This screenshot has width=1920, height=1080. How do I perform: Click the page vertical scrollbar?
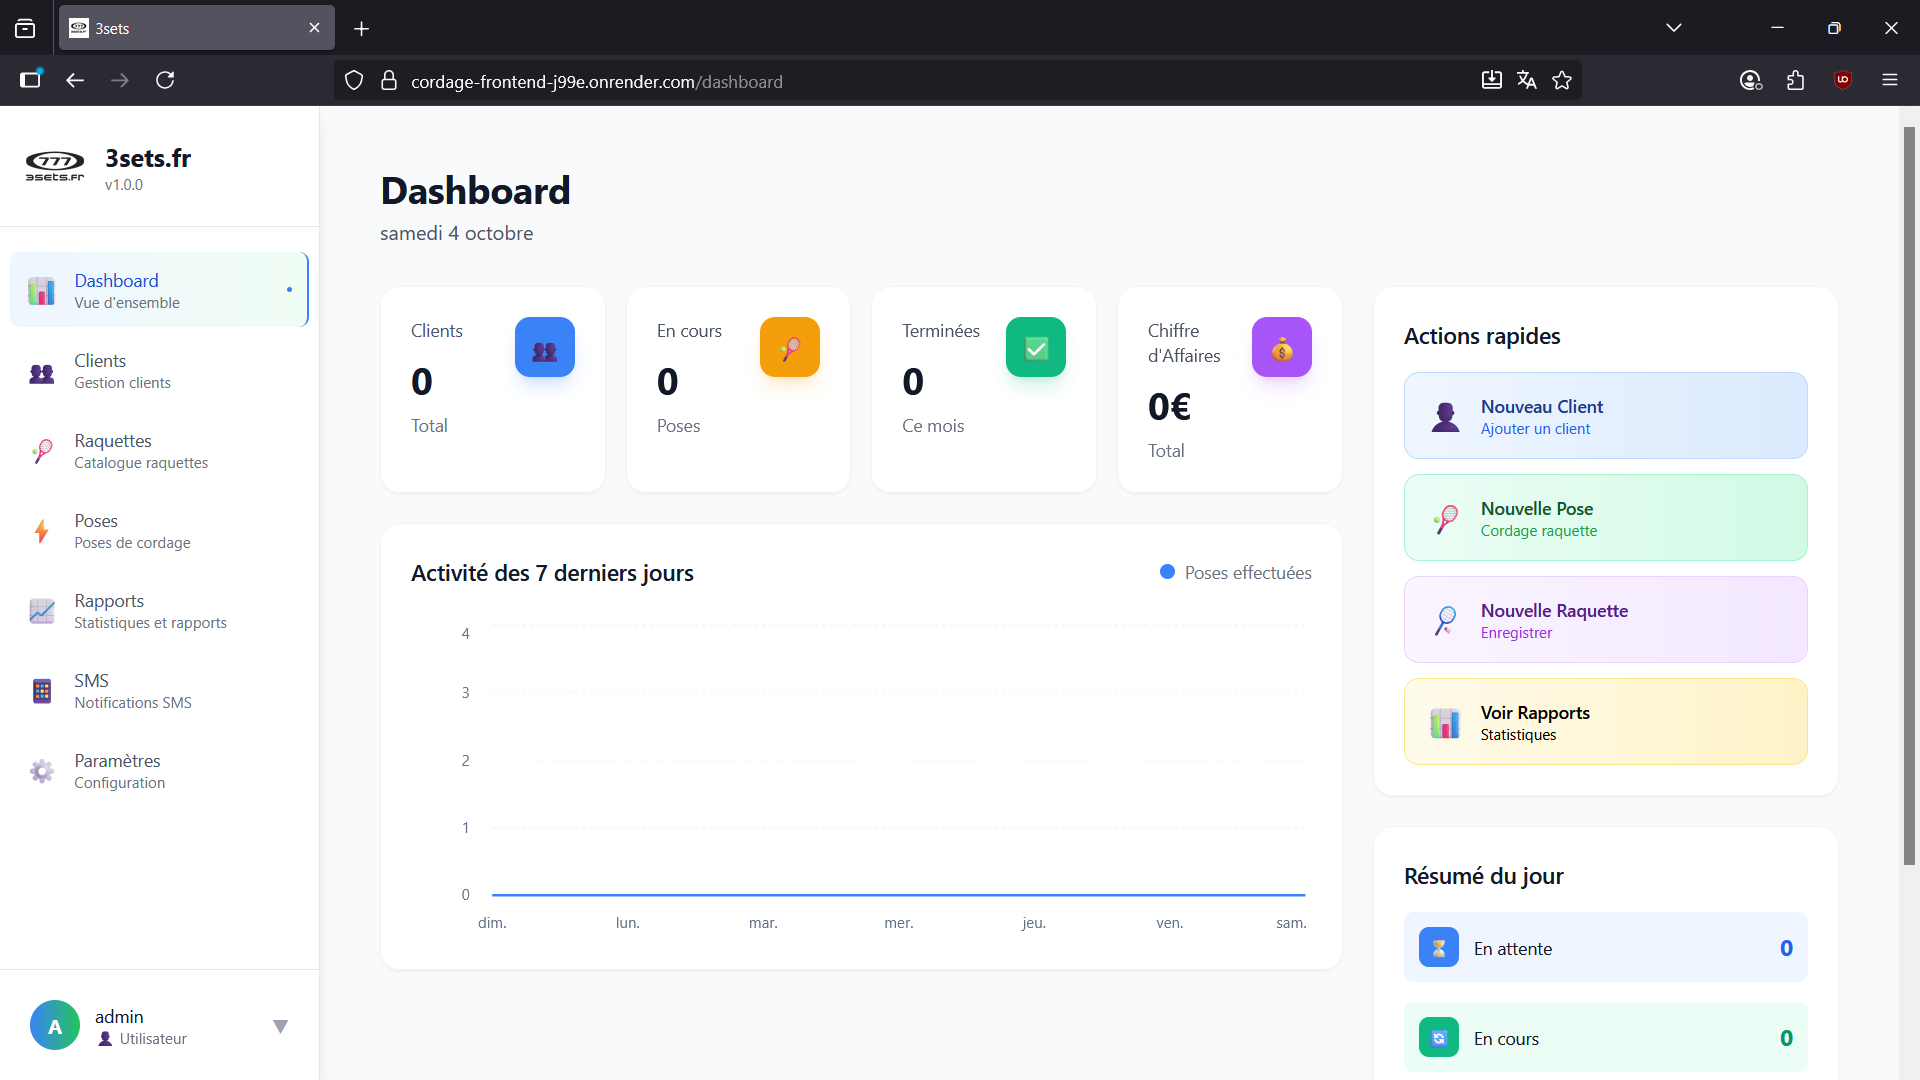pos(1908,500)
